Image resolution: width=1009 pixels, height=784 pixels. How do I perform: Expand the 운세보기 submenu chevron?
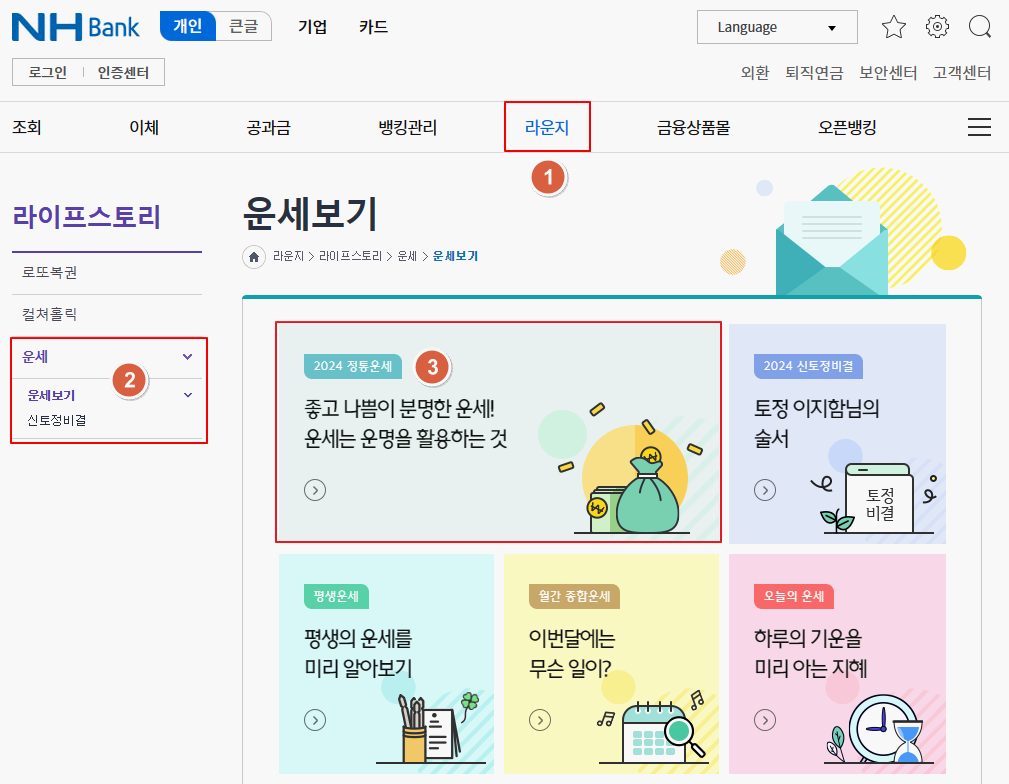click(188, 395)
